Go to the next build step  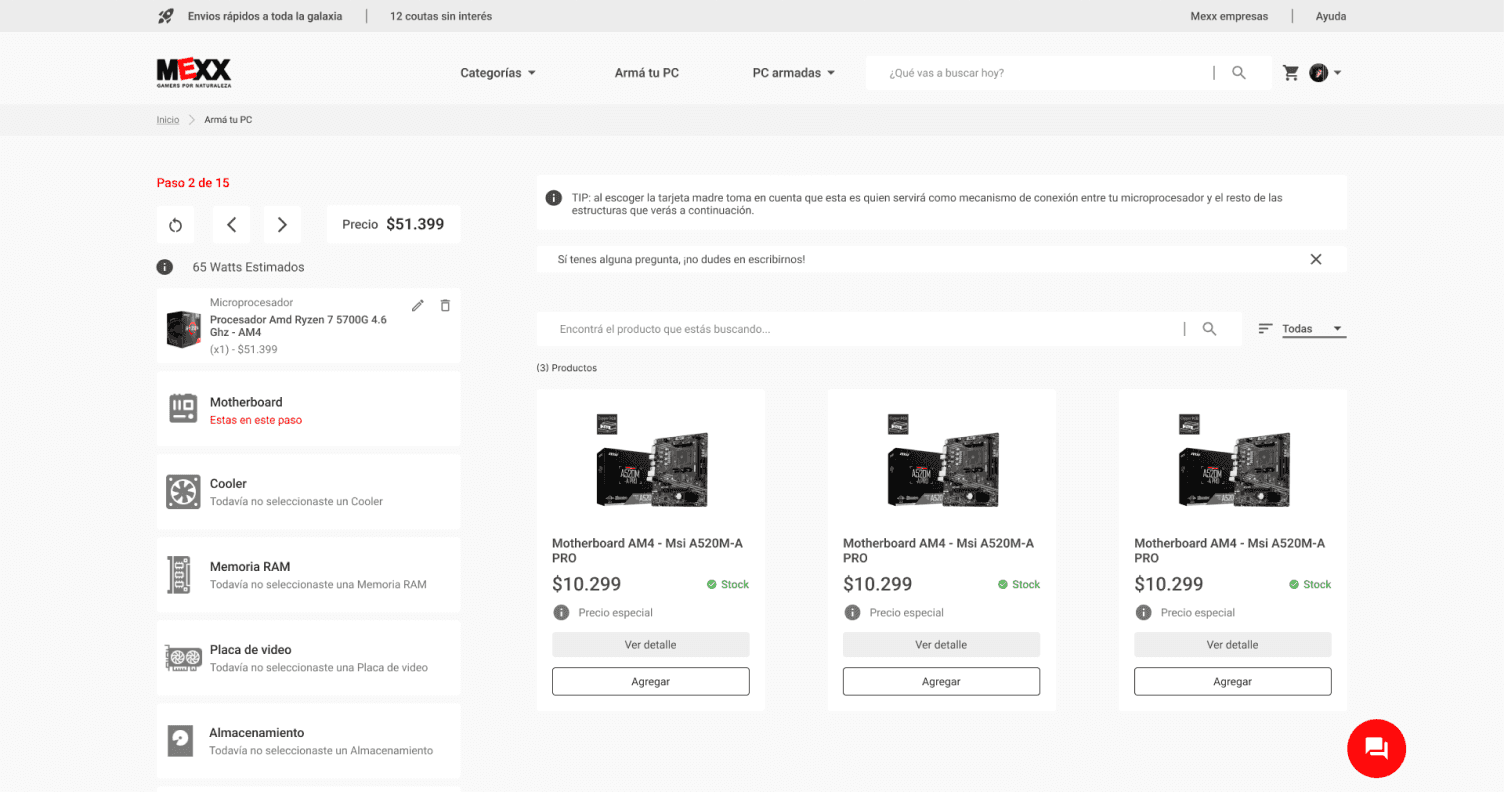(282, 225)
